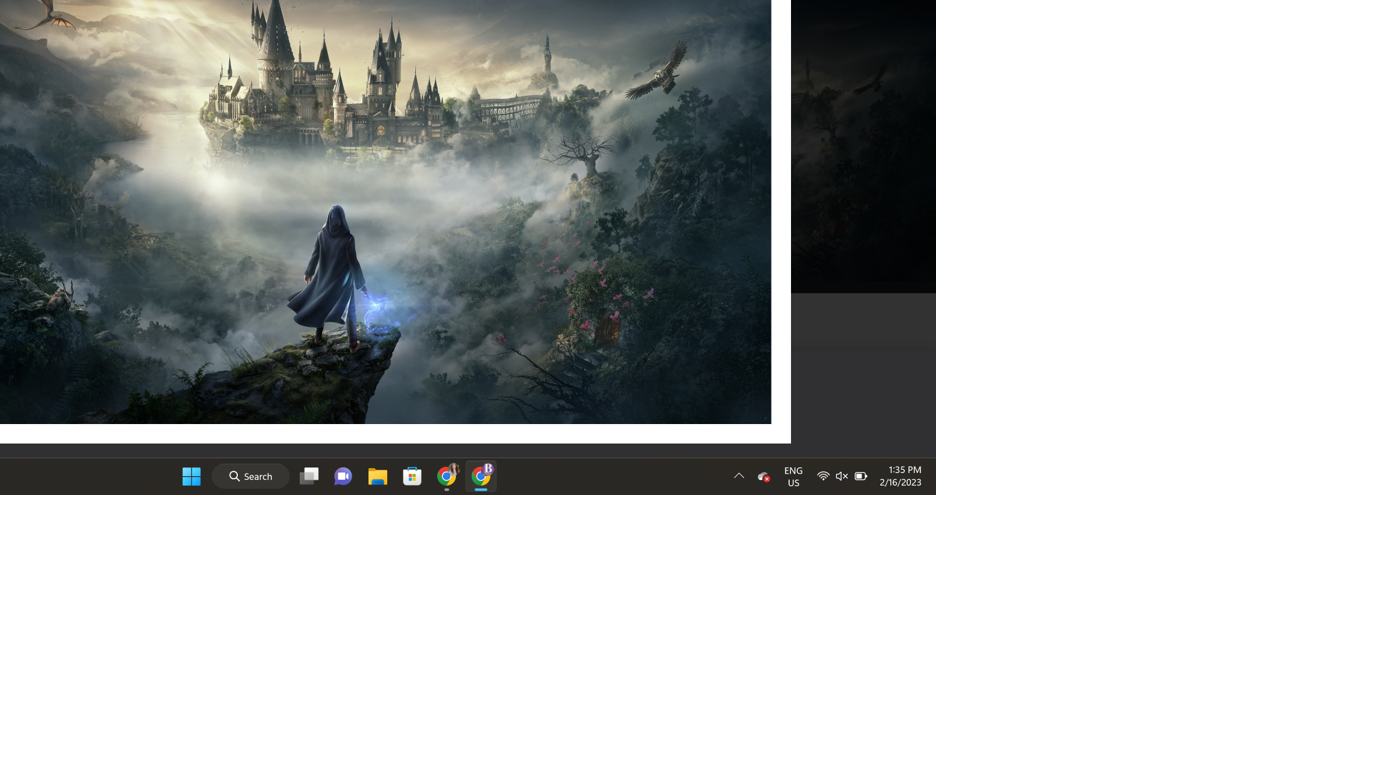Image resolution: width=1387 pixels, height=784 pixels.
Task: Click the battery status tray icon
Action: [x=861, y=477]
